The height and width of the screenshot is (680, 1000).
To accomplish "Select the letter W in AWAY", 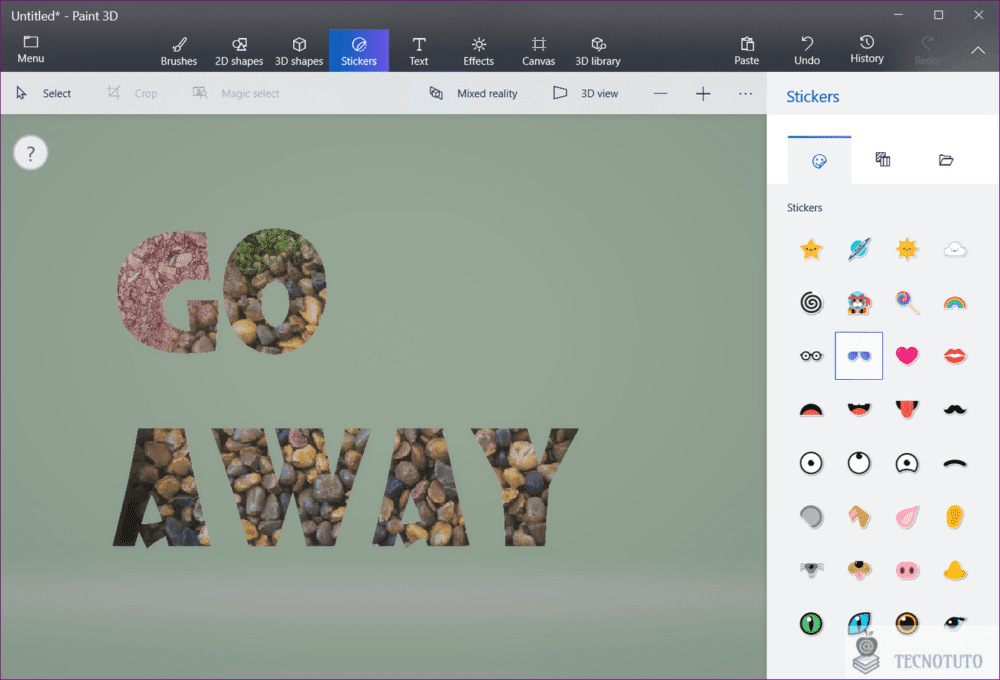I will tap(291, 487).
